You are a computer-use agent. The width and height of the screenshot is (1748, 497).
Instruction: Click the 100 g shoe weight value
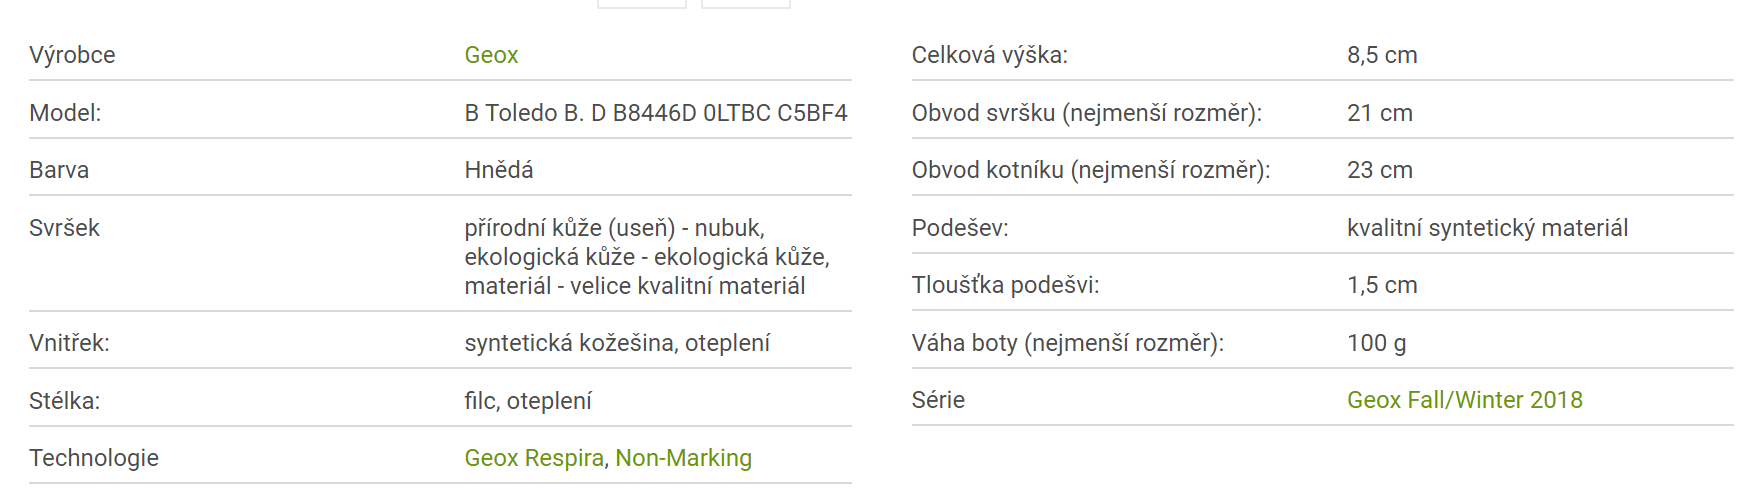[x=1376, y=343]
